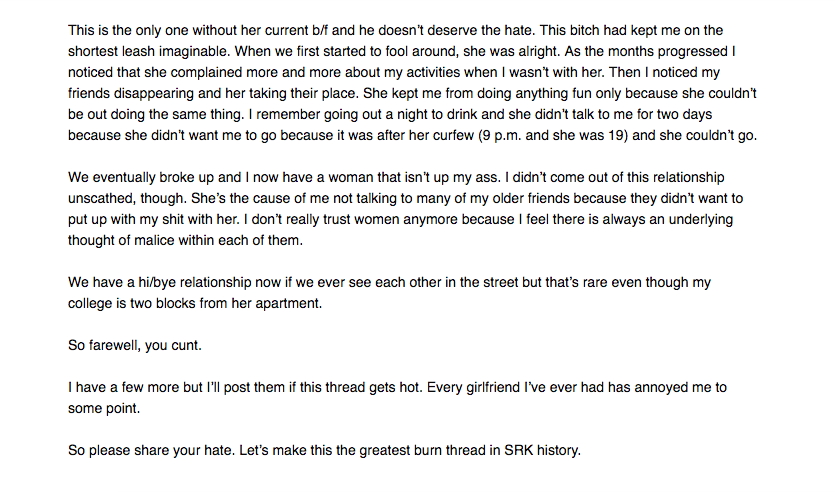835x492 pixels.
Task: Click the paragraph starting "We have a hi/bye relationship"
Action: coord(389,293)
